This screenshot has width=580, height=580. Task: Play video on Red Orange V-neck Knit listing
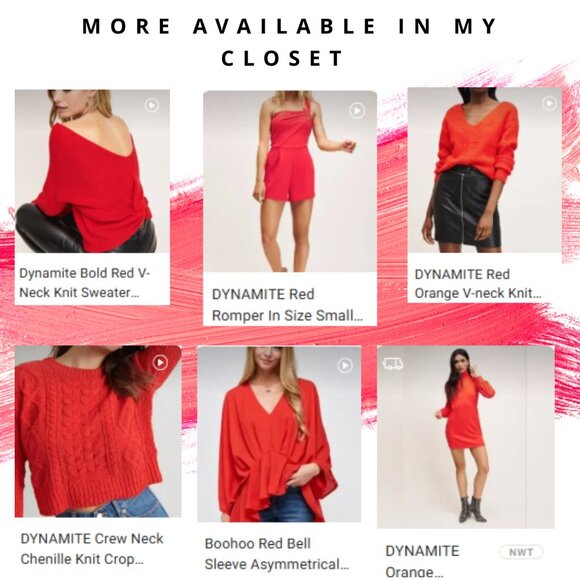549,103
